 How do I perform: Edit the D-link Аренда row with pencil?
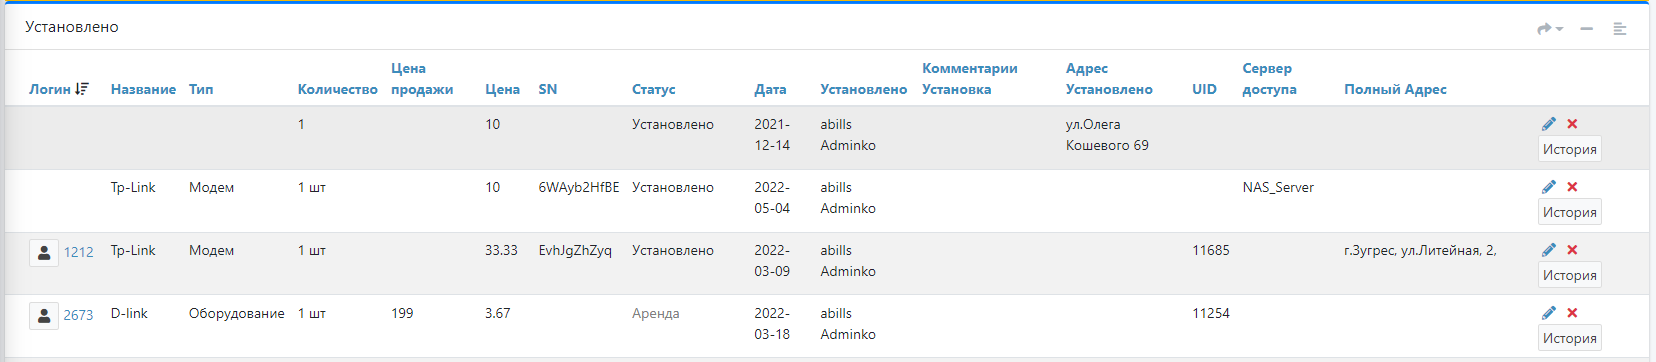[x=1549, y=313]
